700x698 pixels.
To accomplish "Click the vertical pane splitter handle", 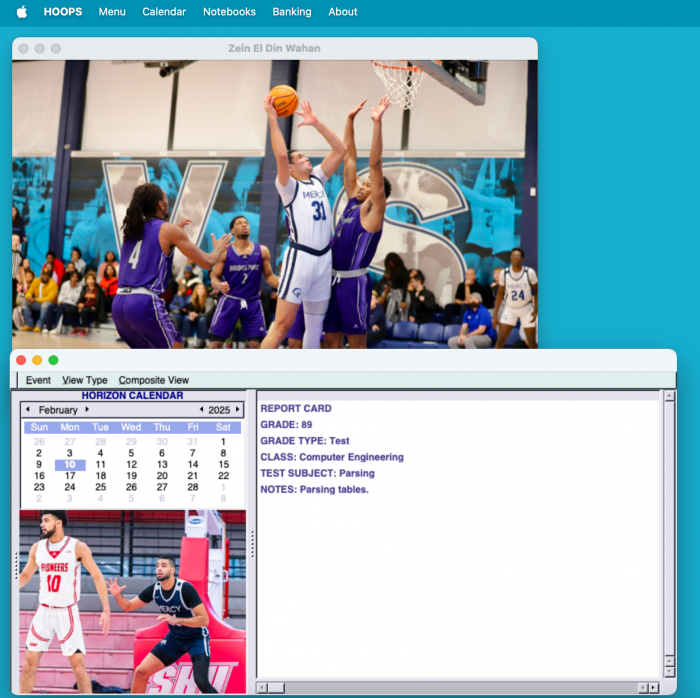I will click(252, 543).
